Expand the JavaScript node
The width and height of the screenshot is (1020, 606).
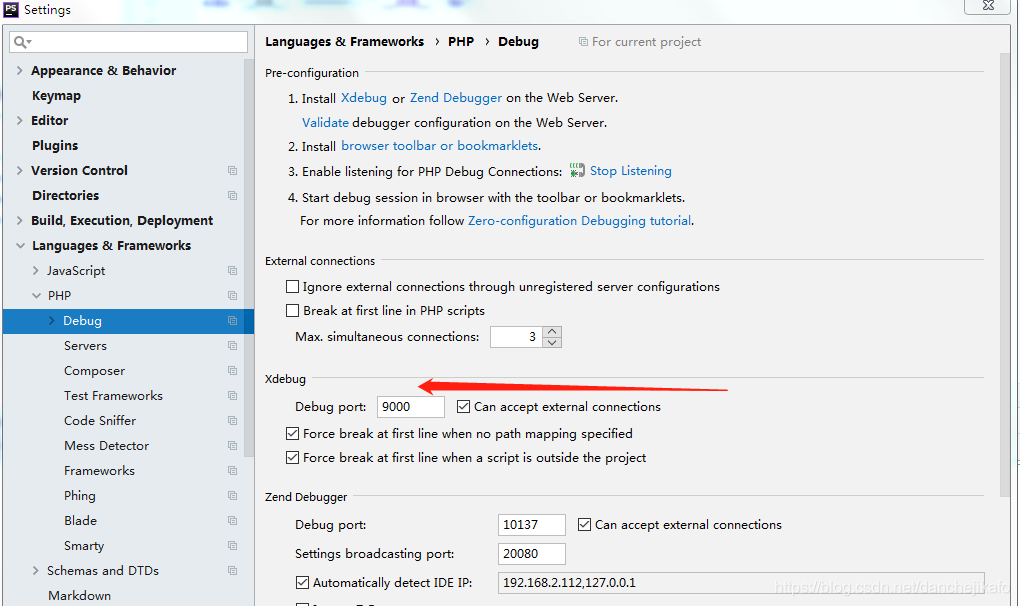tap(36, 270)
